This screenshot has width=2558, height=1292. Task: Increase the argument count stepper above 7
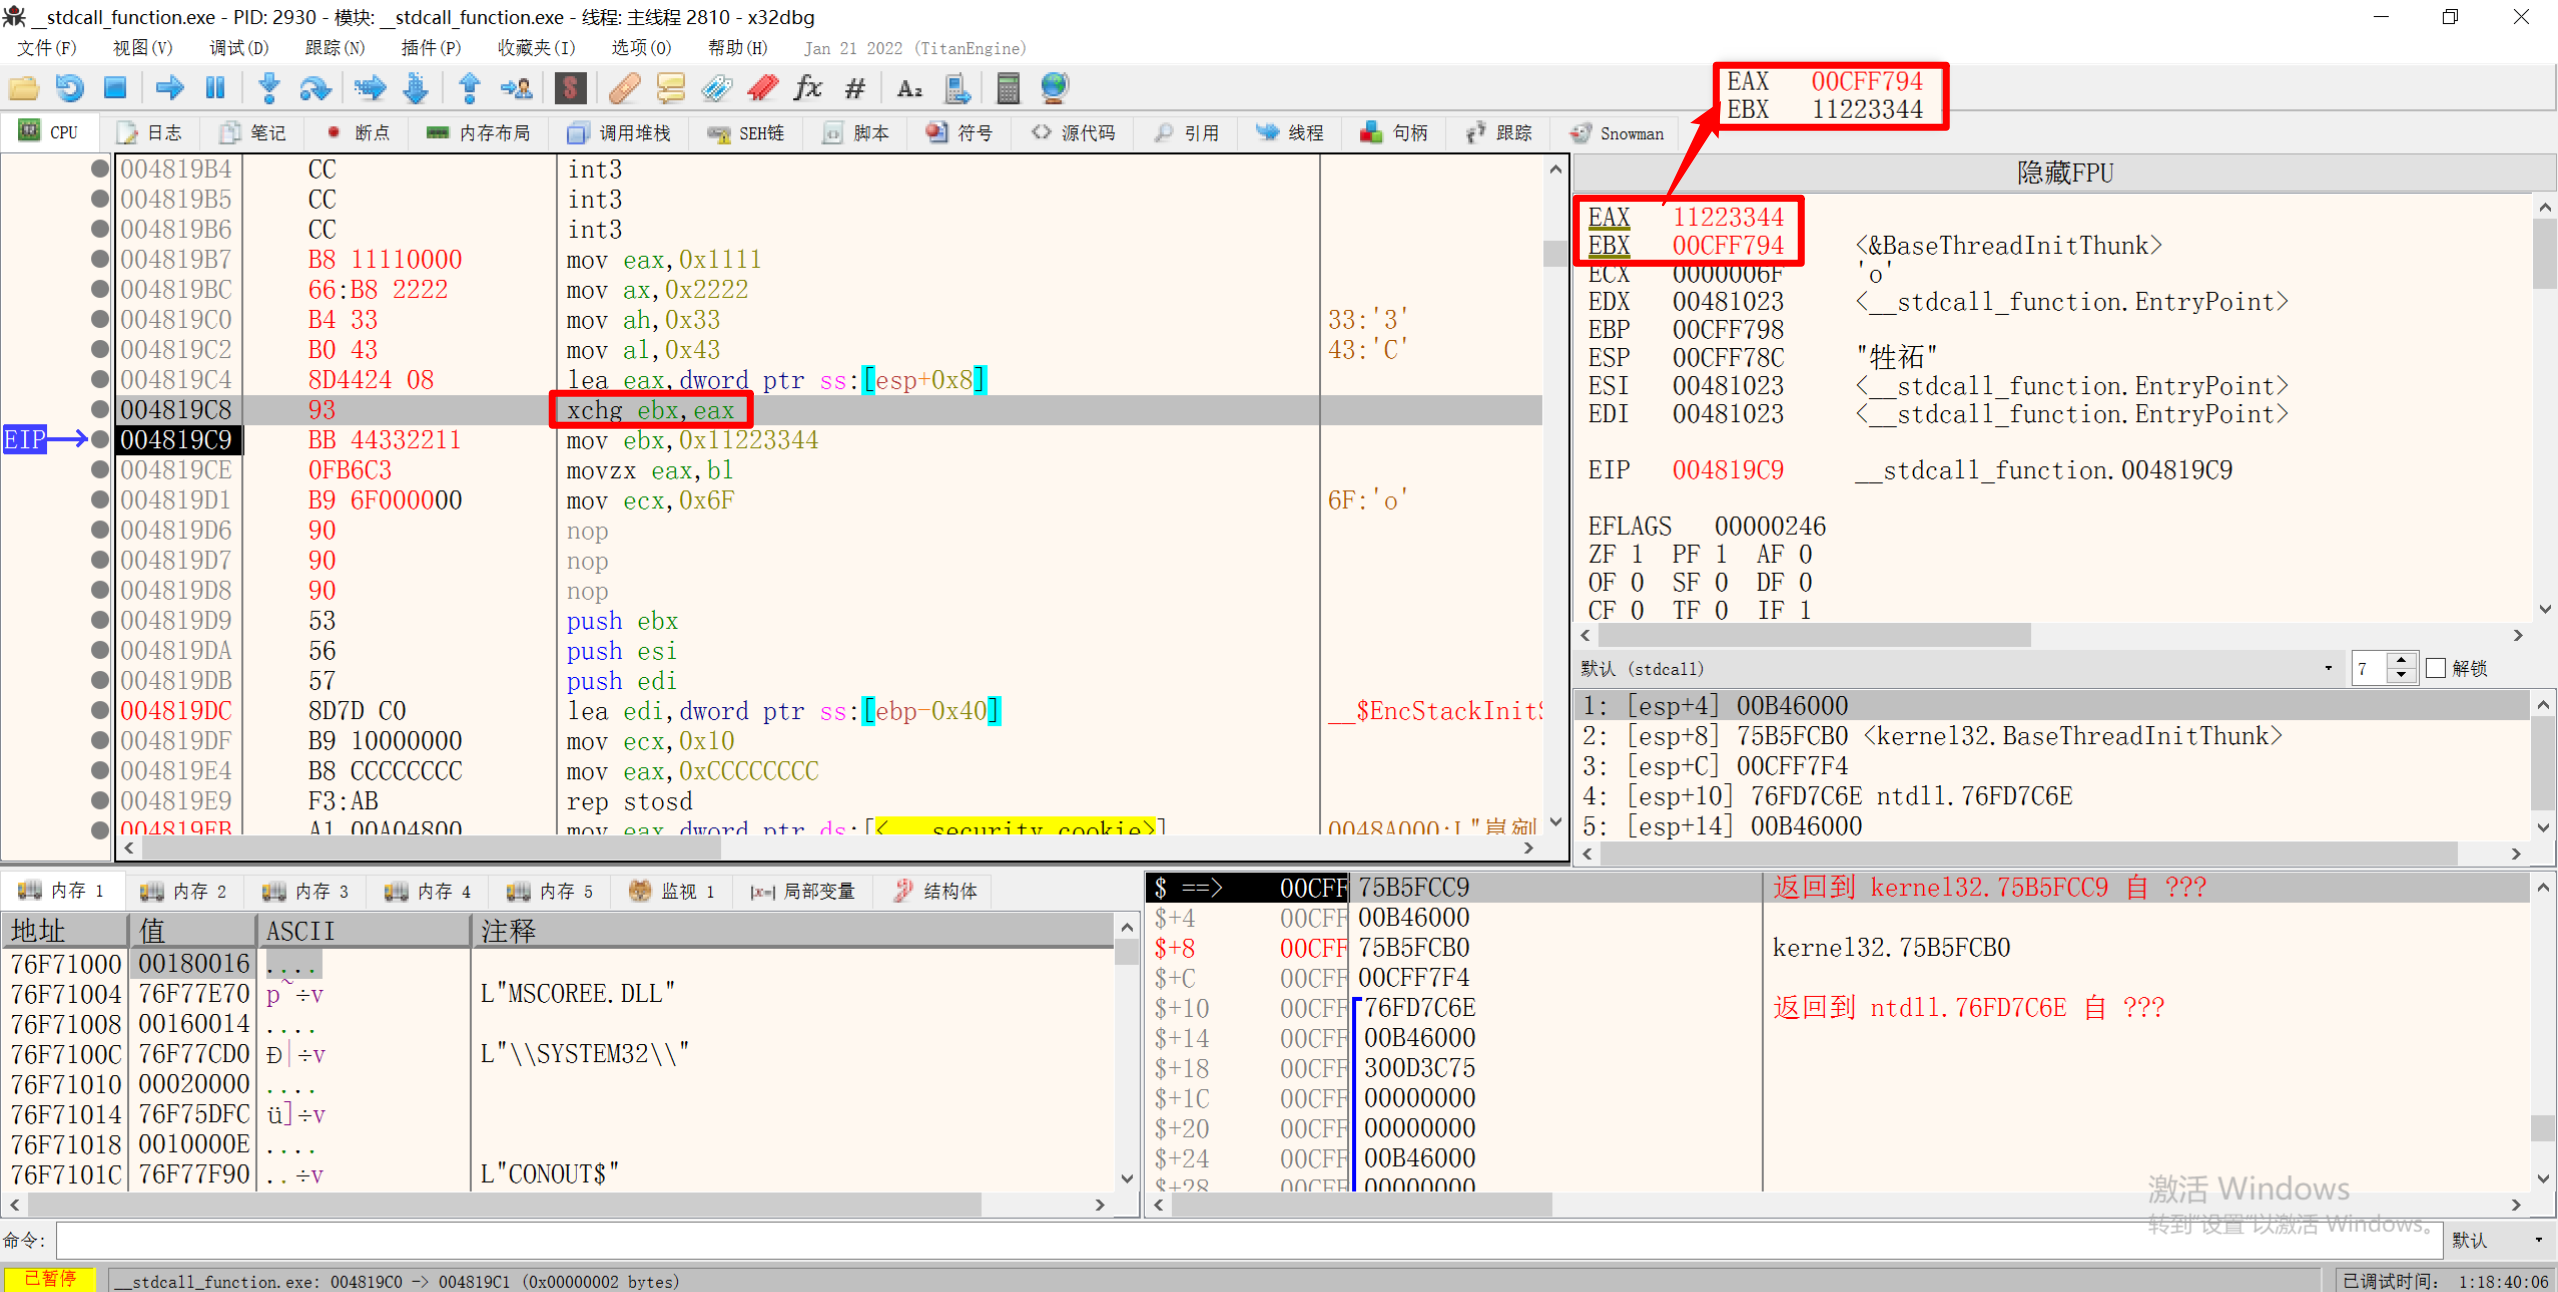point(2401,660)
